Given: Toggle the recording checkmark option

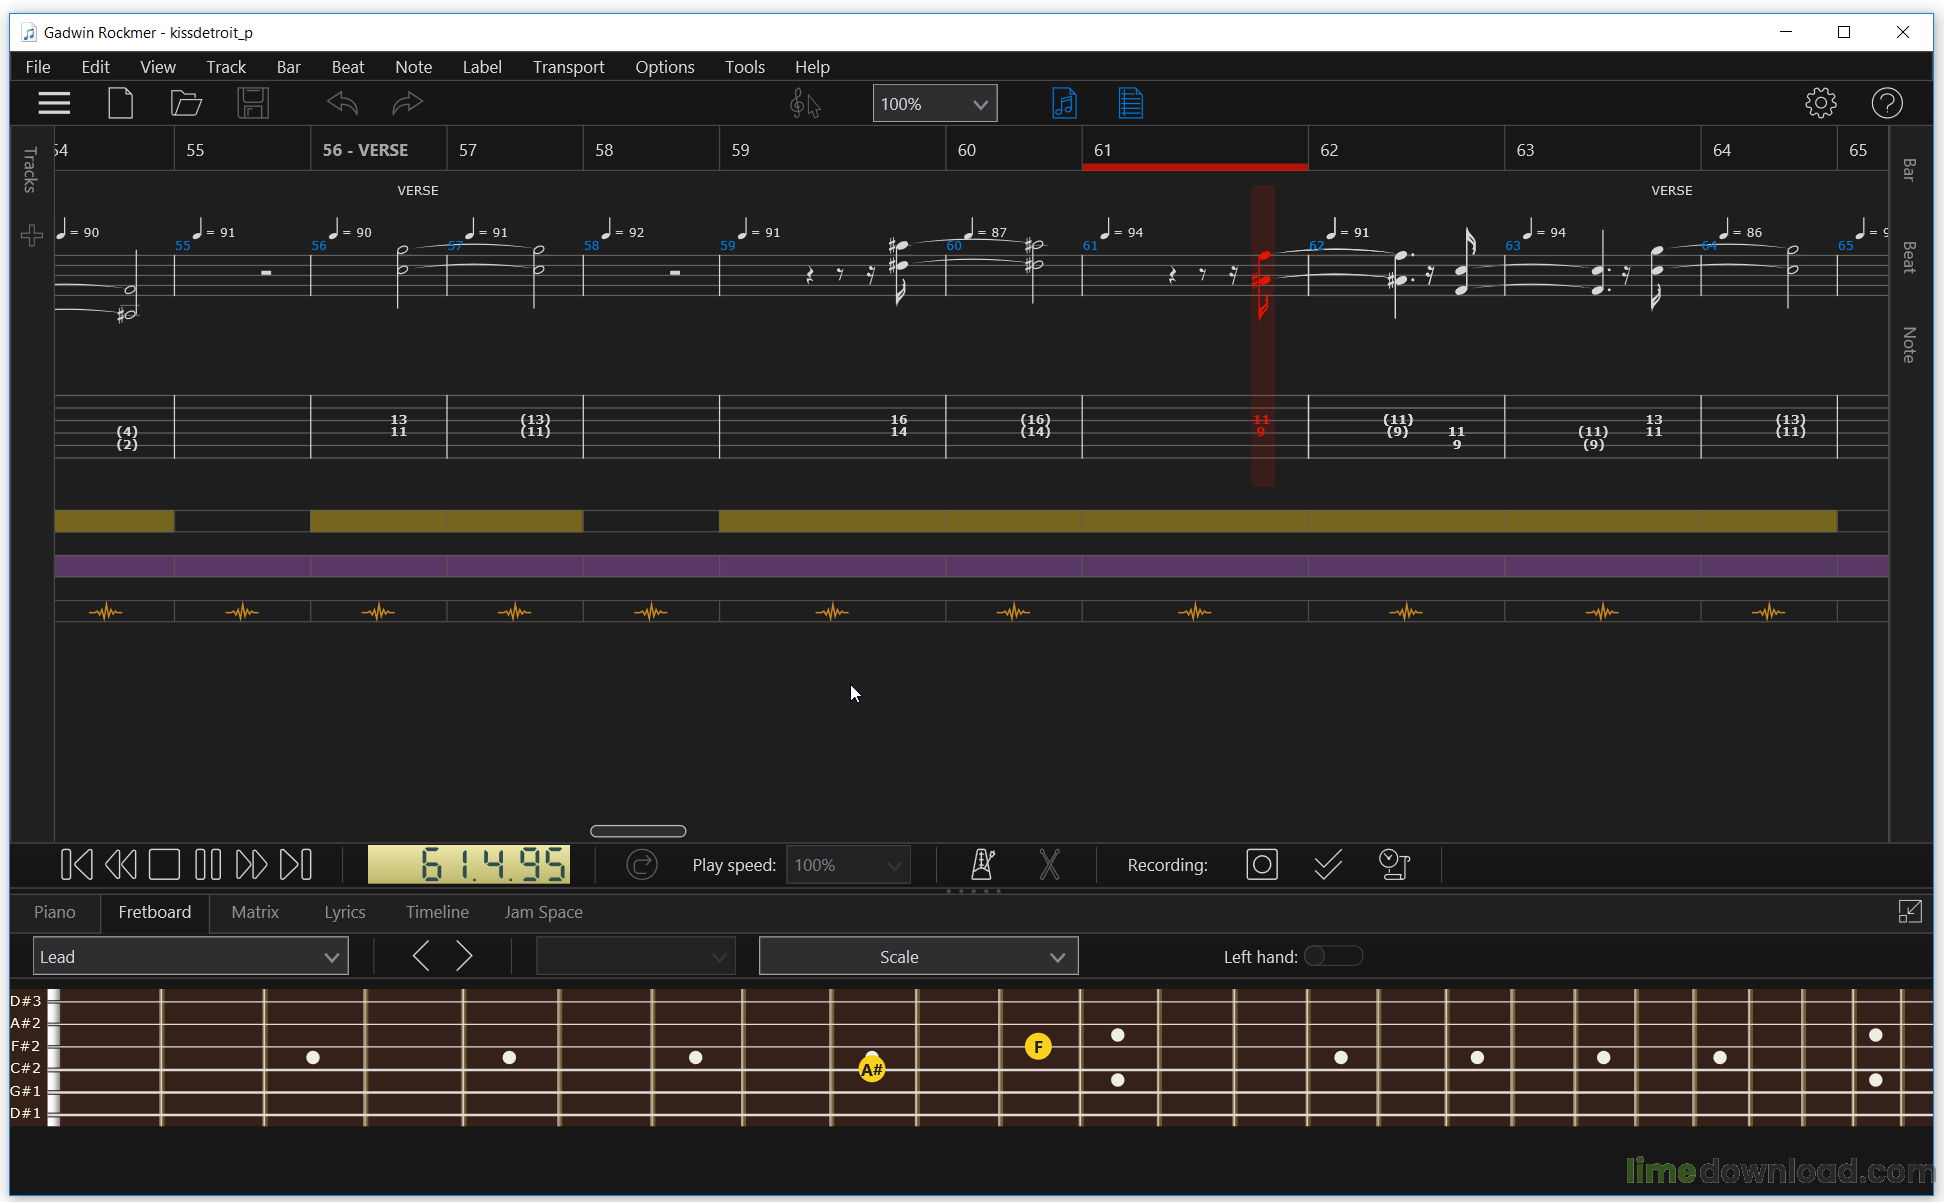Looking at the screenshot, I should pyautogui.click(x=1327, y=864).
